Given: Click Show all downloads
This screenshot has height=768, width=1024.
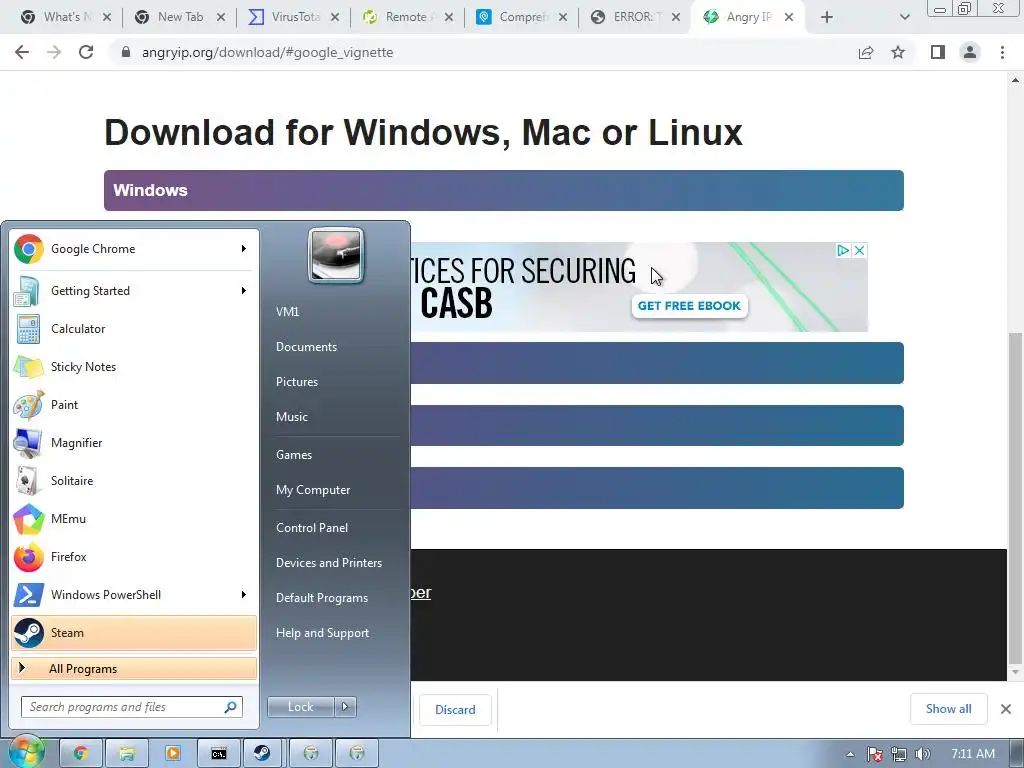Looking at the screenshot, I should point(948,709).
